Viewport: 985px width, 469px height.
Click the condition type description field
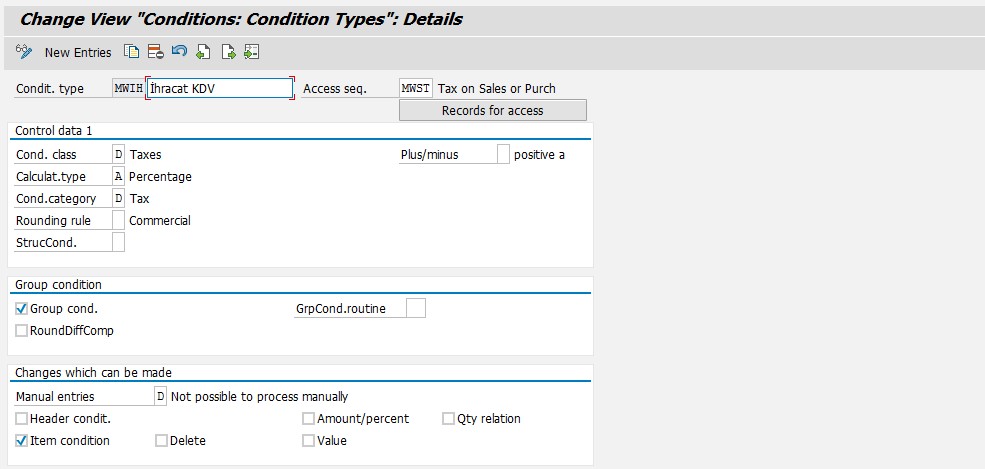(x=220, y=88)
